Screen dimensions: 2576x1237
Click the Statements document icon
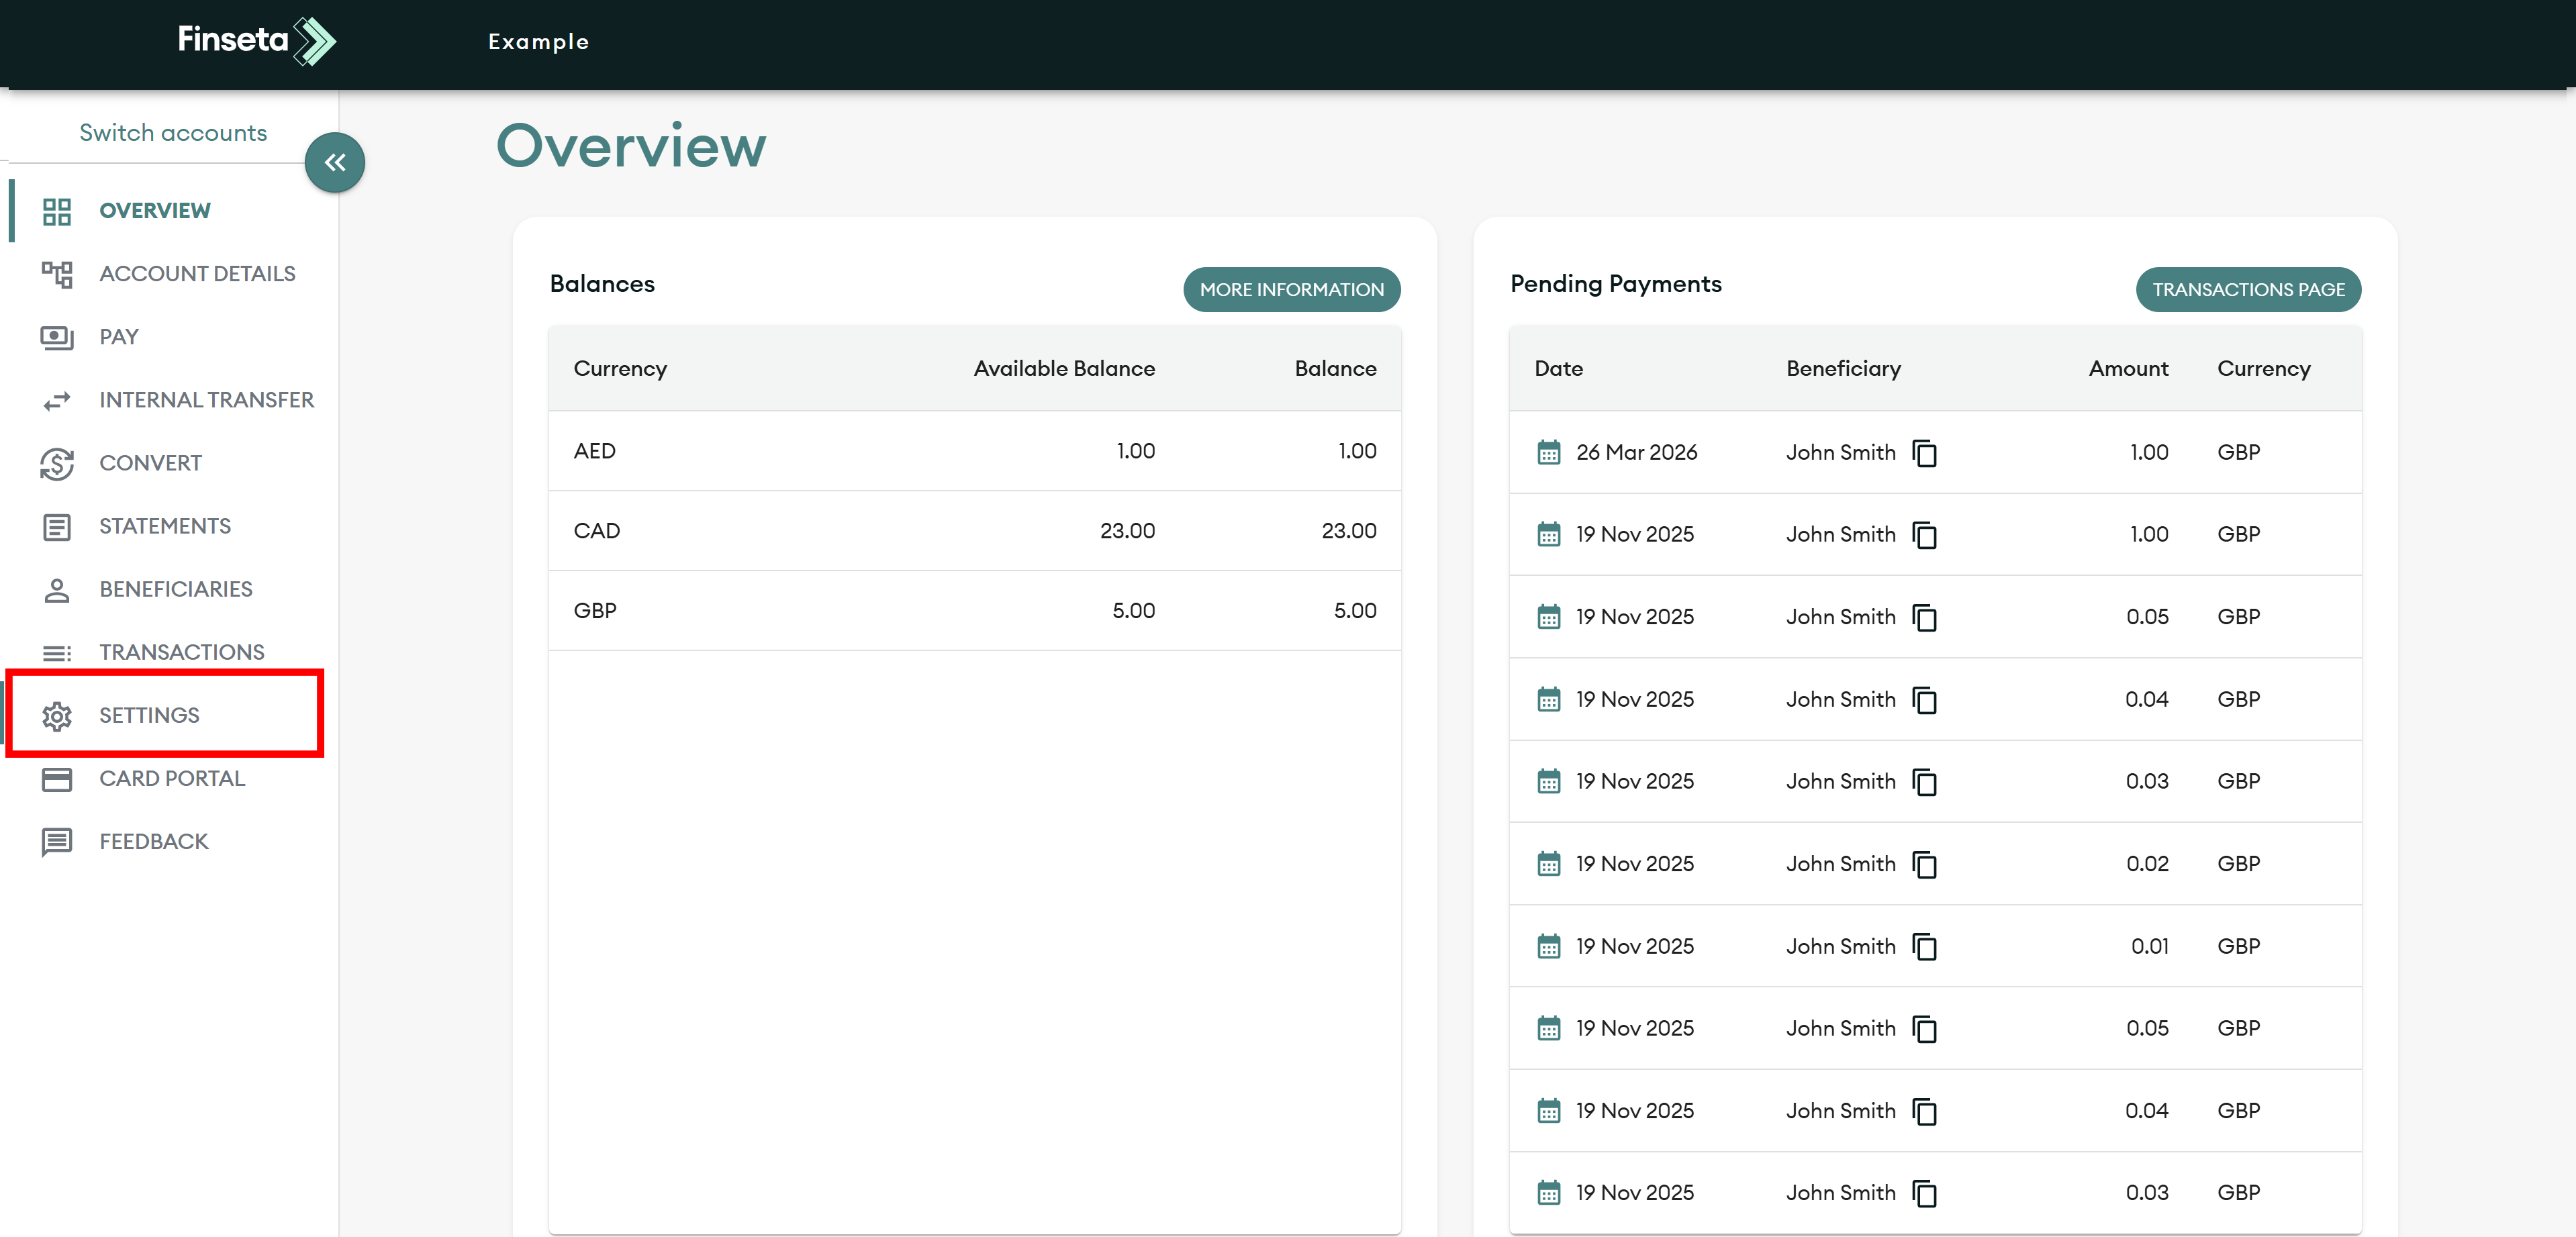tap(57, 527)
